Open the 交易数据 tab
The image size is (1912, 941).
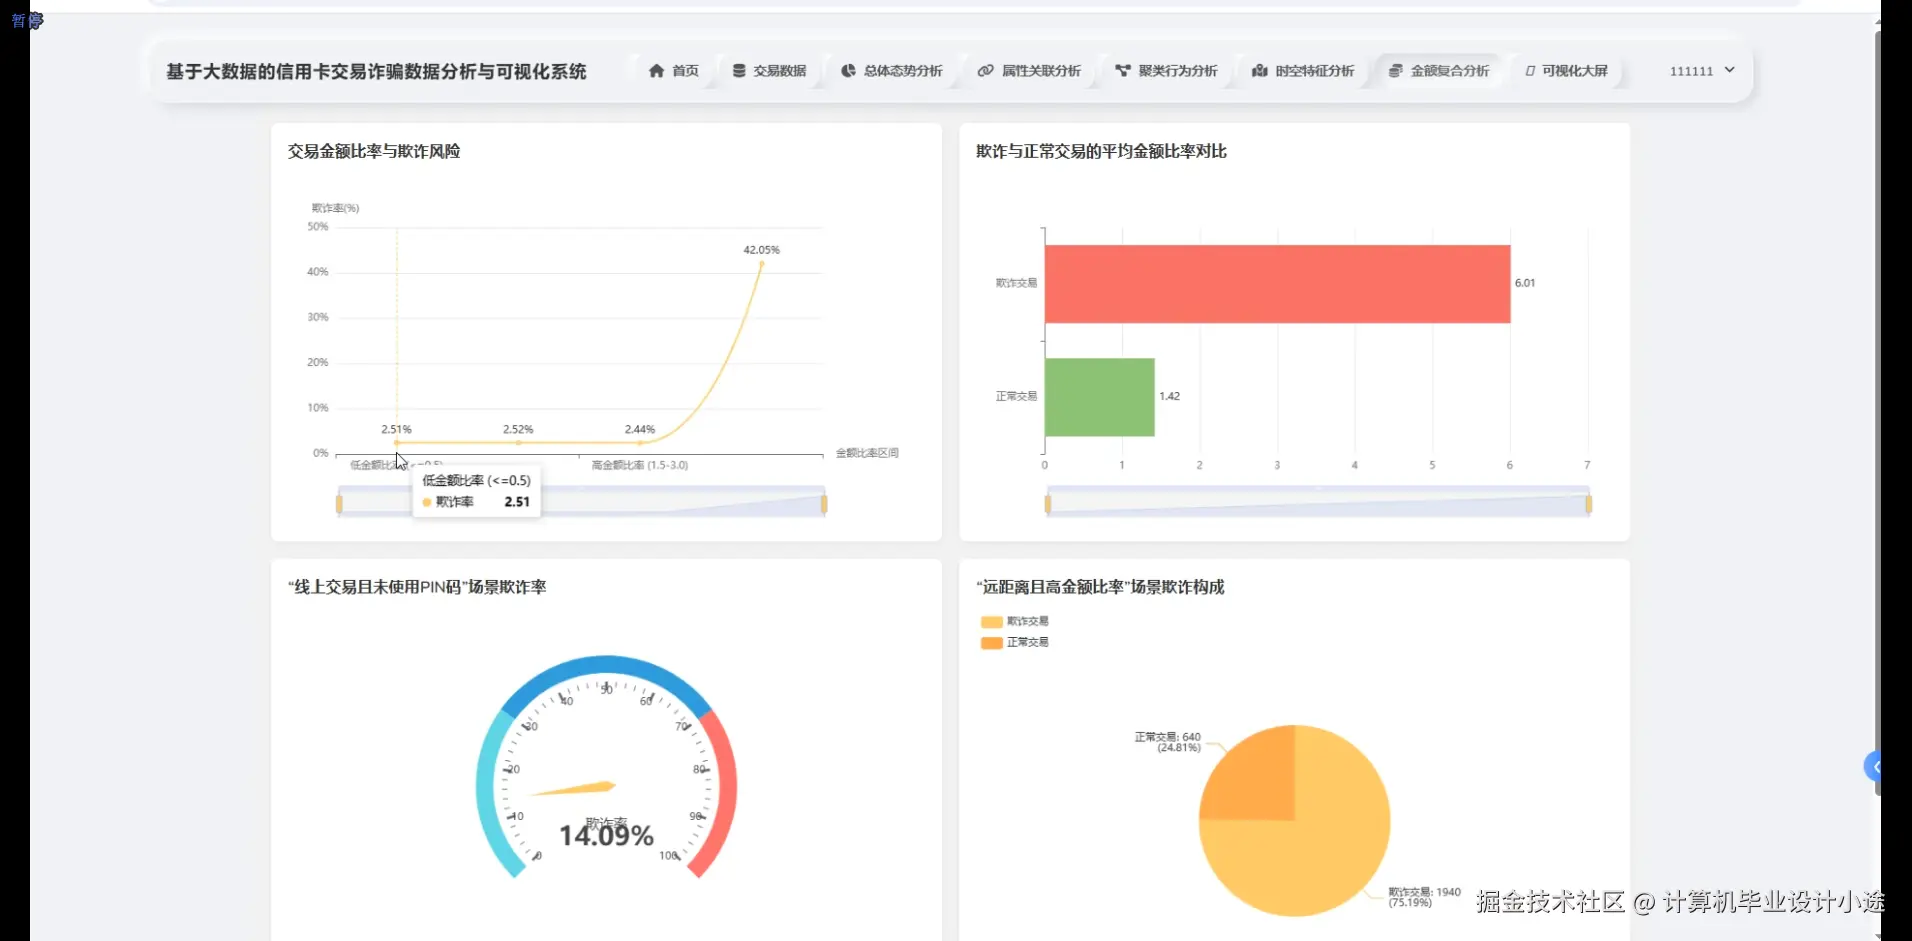tap(769, 71)
